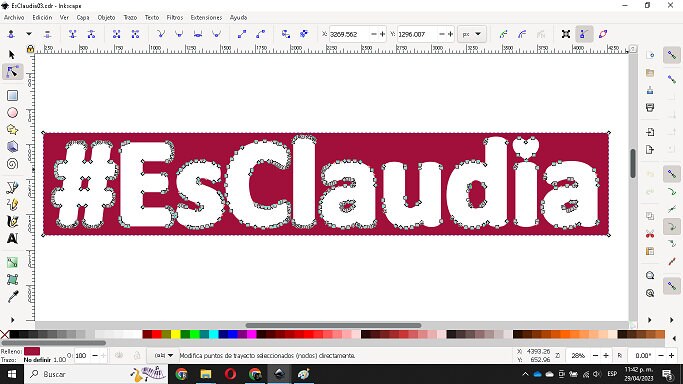Expand the hidden tools arrow in toolbox
This screenshot has height=384, width=683.
pos(12,320)
